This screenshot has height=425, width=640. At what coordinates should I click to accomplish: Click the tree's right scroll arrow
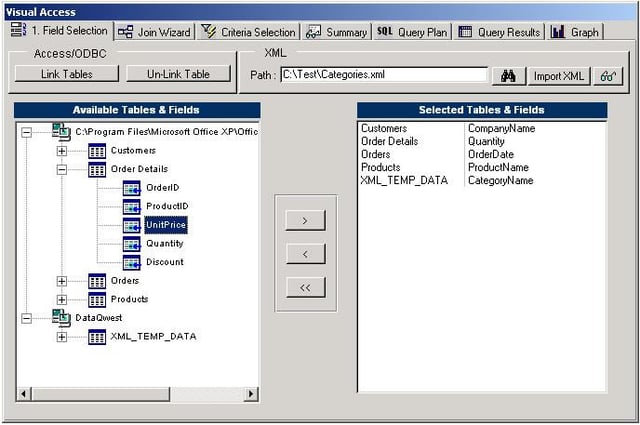pos(251,394)
